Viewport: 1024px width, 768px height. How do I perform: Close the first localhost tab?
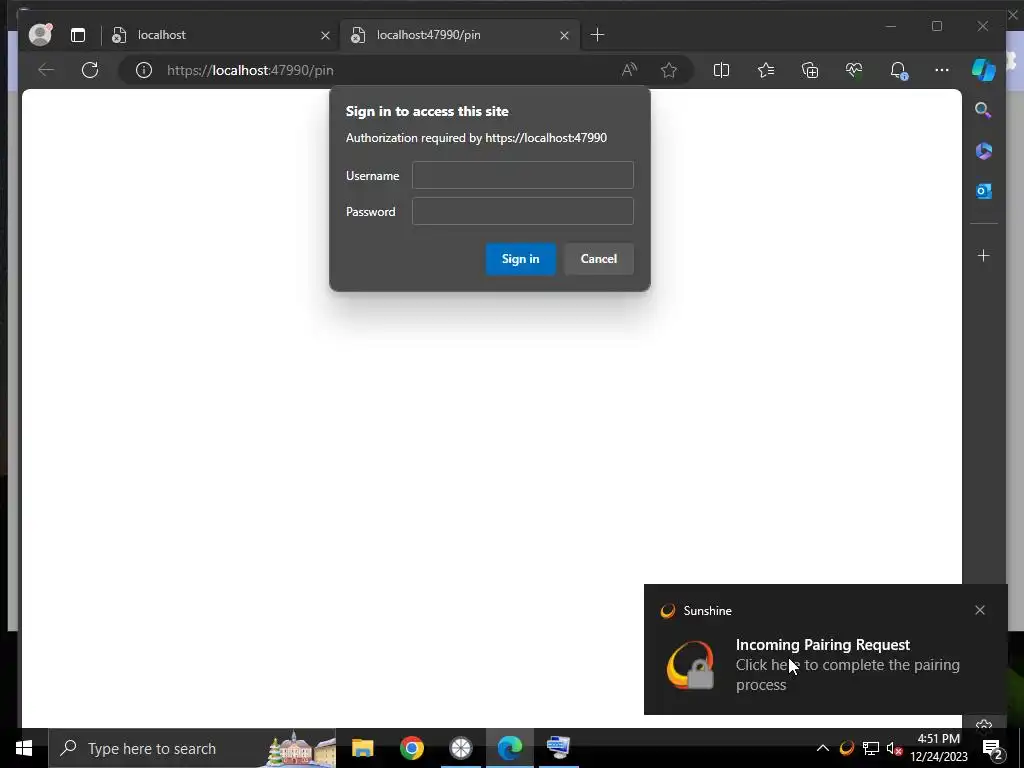point(325,35)
